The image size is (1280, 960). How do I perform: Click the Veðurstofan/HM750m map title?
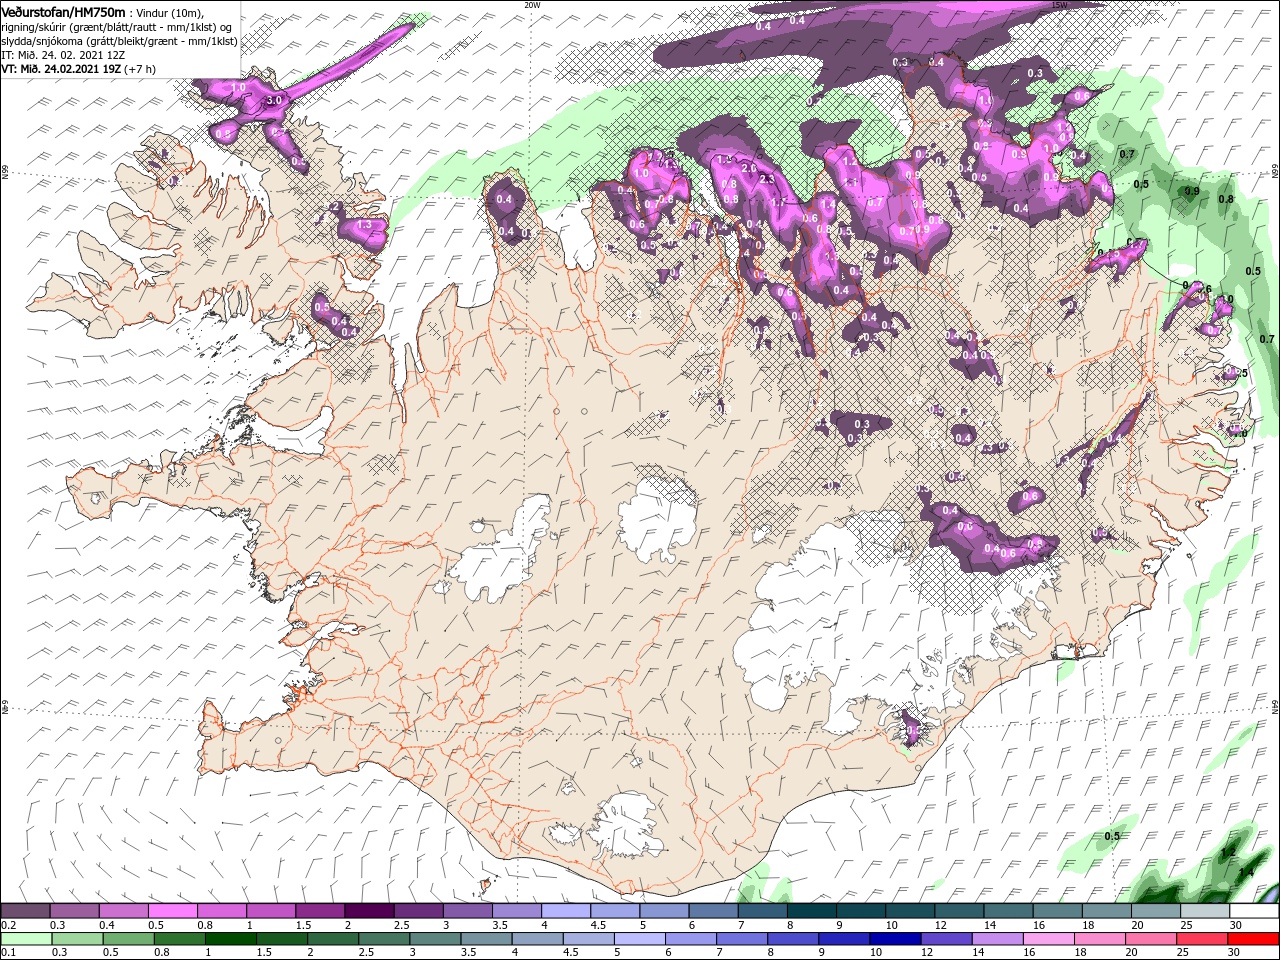[64, 11]
